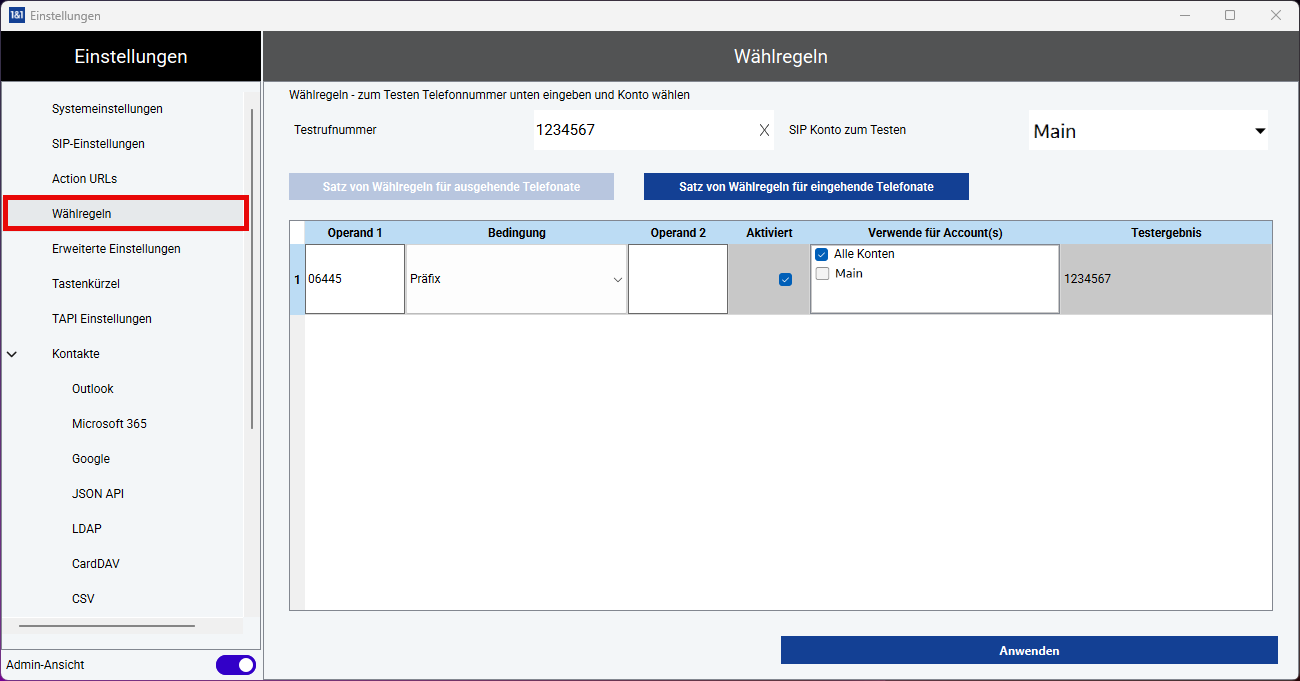1300x681 pixels.
Task: Clear the Testrufnummer field with X icon
Action: point(764,130)
